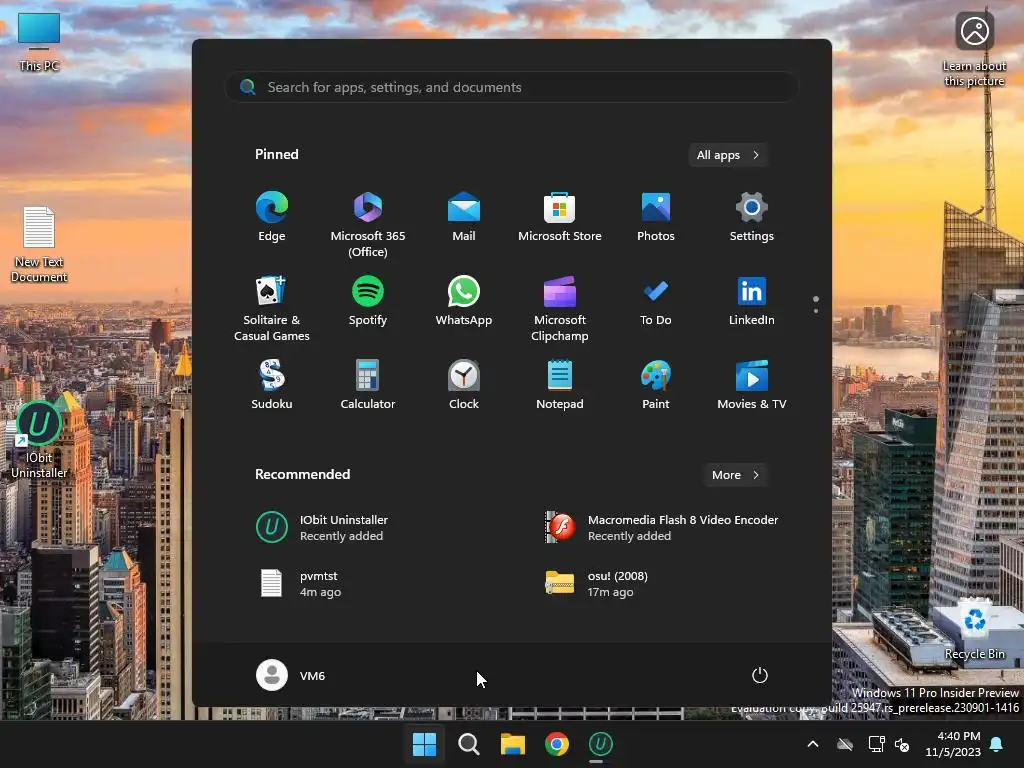Launch Notepad
This screenshot has width=1024, height=768.
[560, 385]
